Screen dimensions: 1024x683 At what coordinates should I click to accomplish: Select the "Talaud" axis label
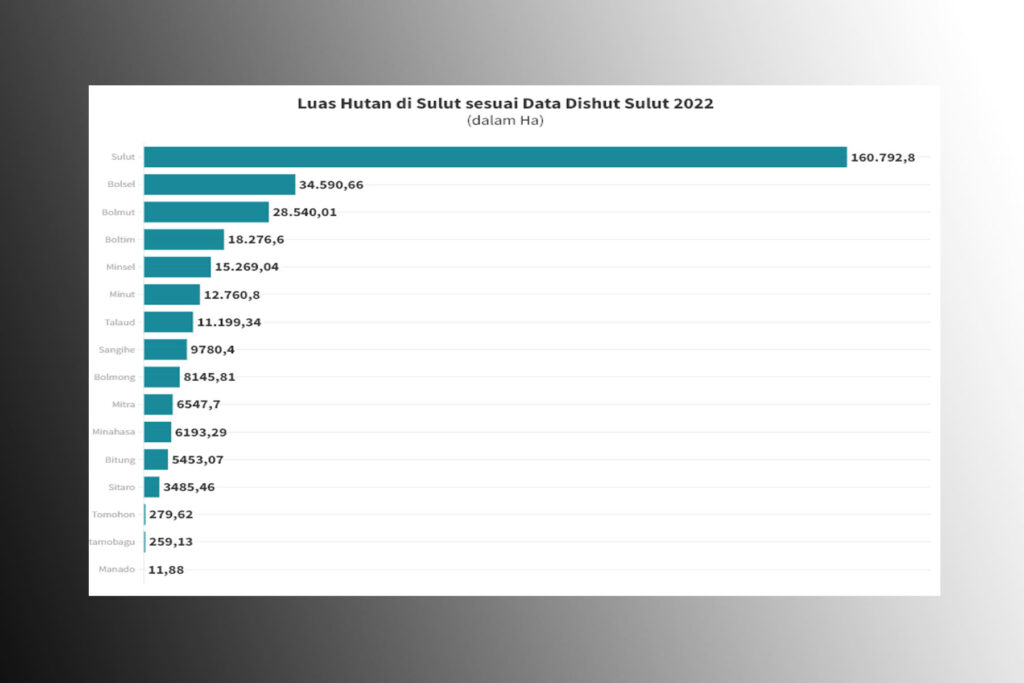pos(120,322)
